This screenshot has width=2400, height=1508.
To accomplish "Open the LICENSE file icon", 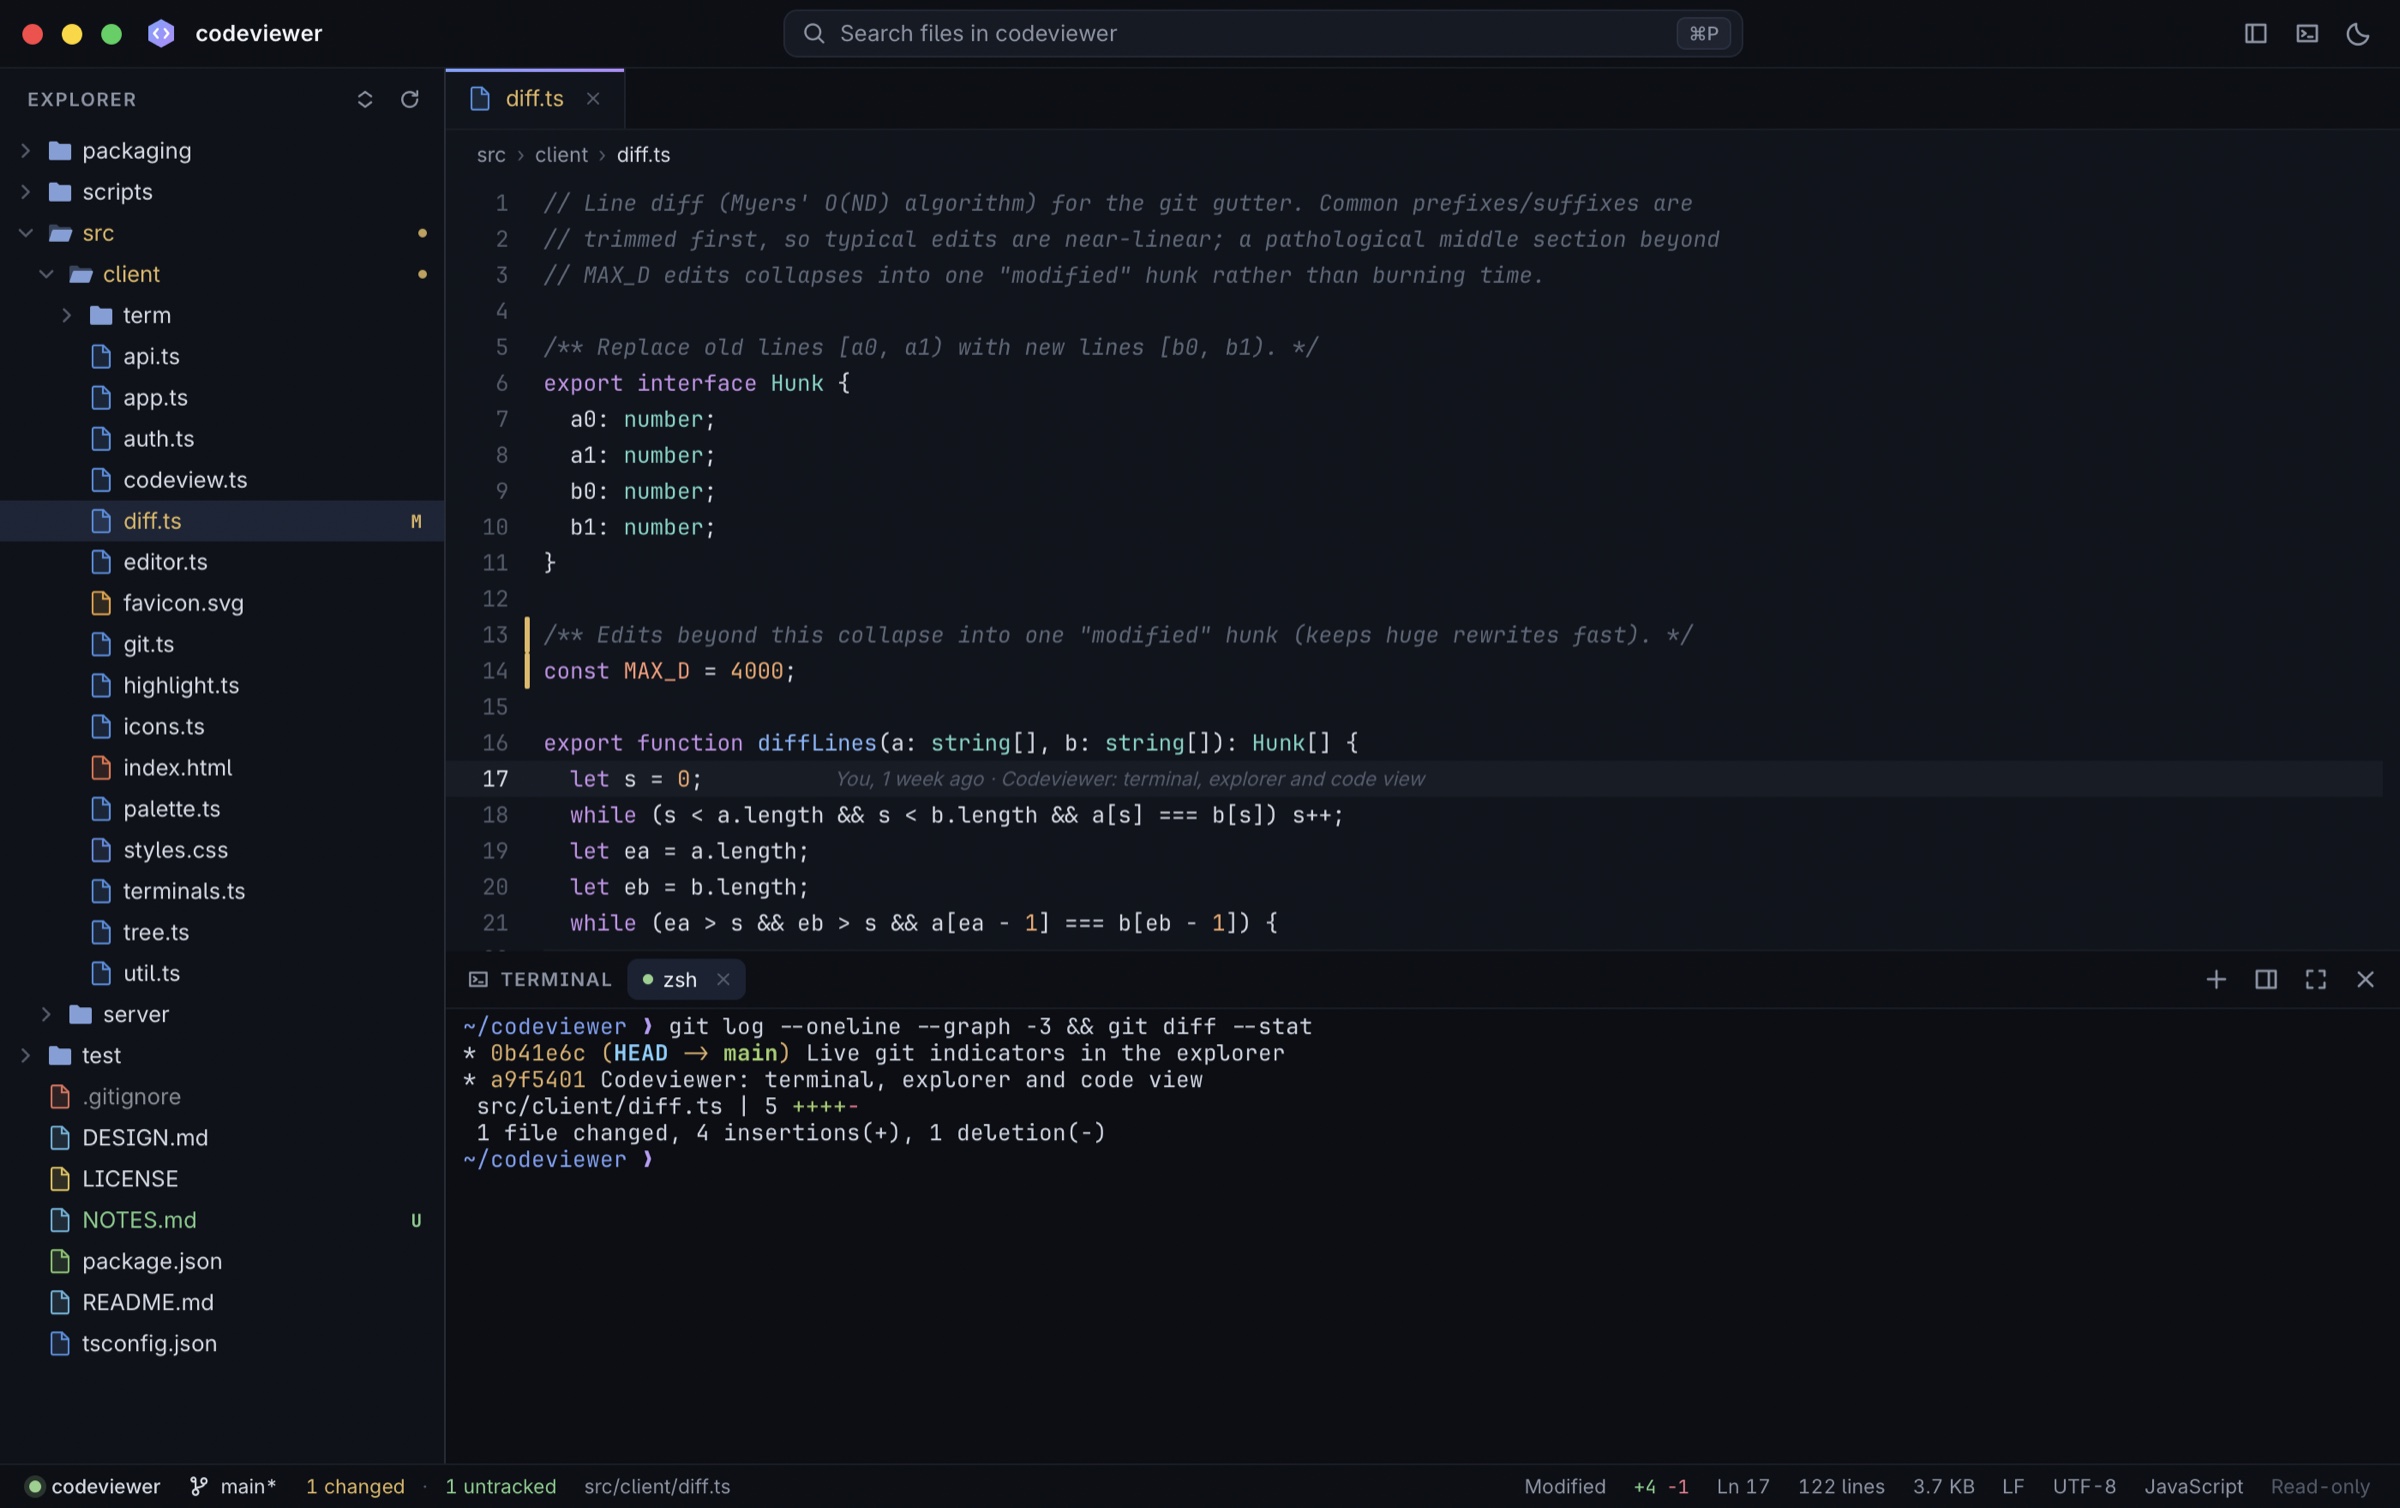I will [60, 1178].
